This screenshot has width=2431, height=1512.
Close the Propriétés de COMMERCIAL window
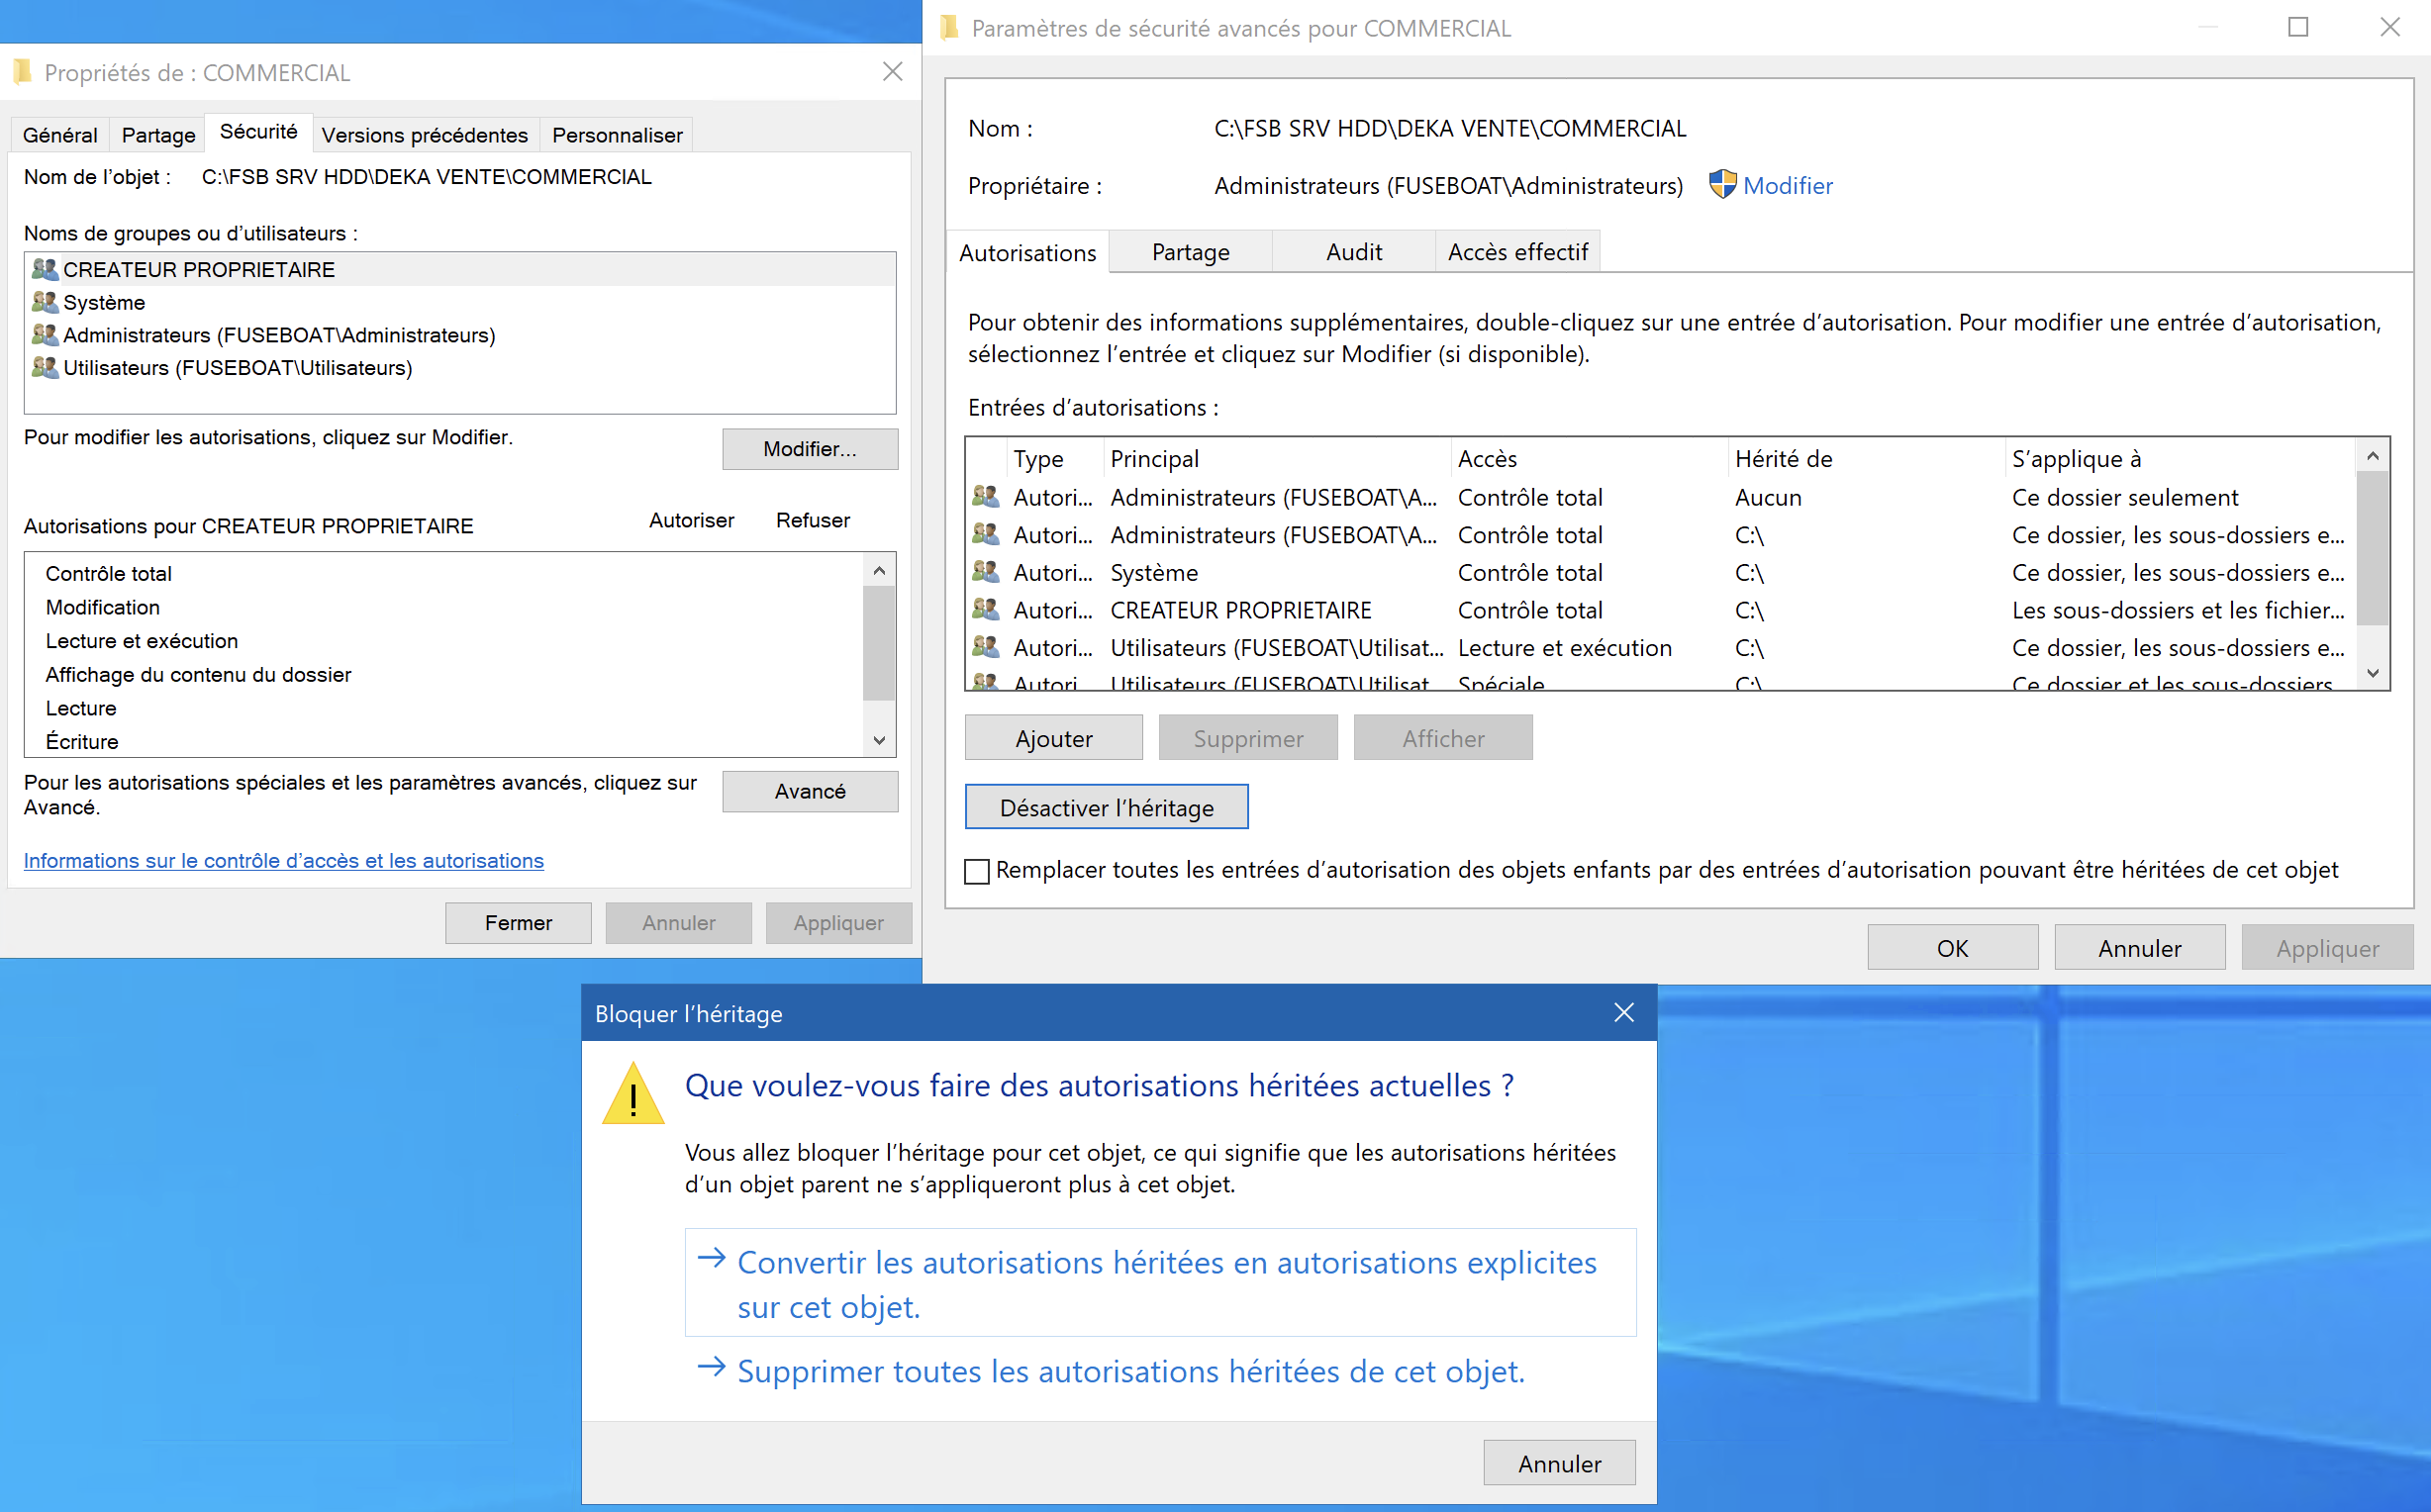pyautogui.click(x=892, y=71)
